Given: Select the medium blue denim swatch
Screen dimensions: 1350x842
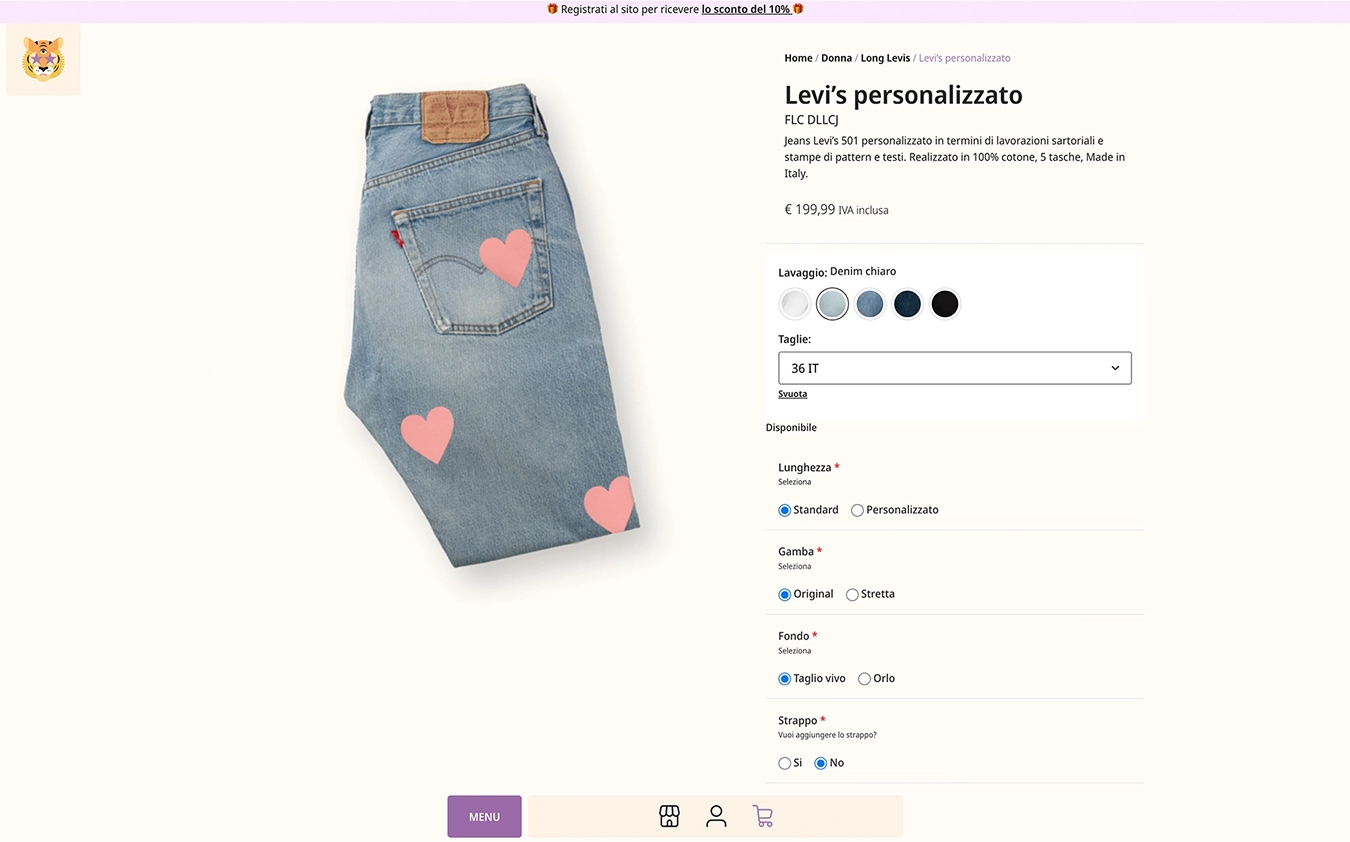Looking at the screenshot, I should 870,303.
